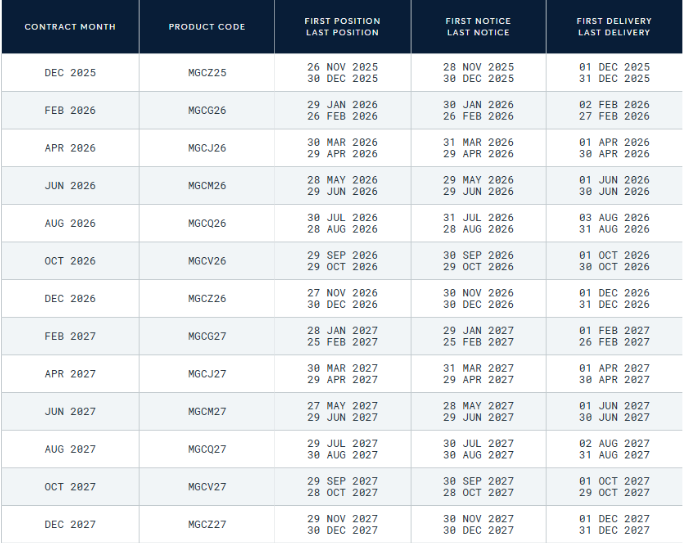Click product code MGCZ25
Screen dimensions: 687x543
click(207, 73)
